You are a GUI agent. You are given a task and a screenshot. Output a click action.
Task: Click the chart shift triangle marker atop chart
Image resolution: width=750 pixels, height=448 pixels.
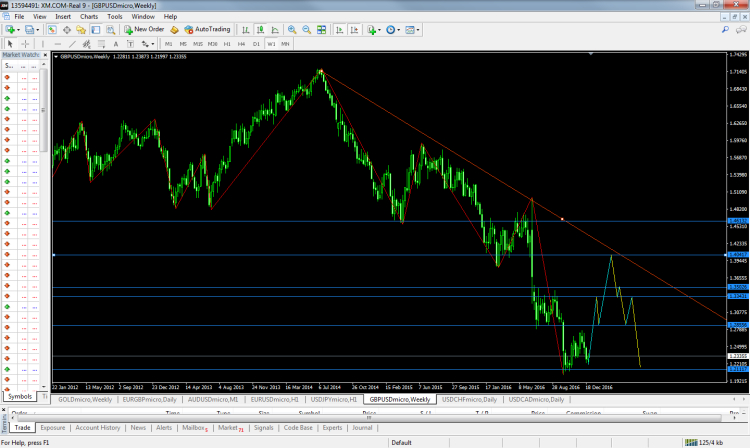click(x=591, y=54)
